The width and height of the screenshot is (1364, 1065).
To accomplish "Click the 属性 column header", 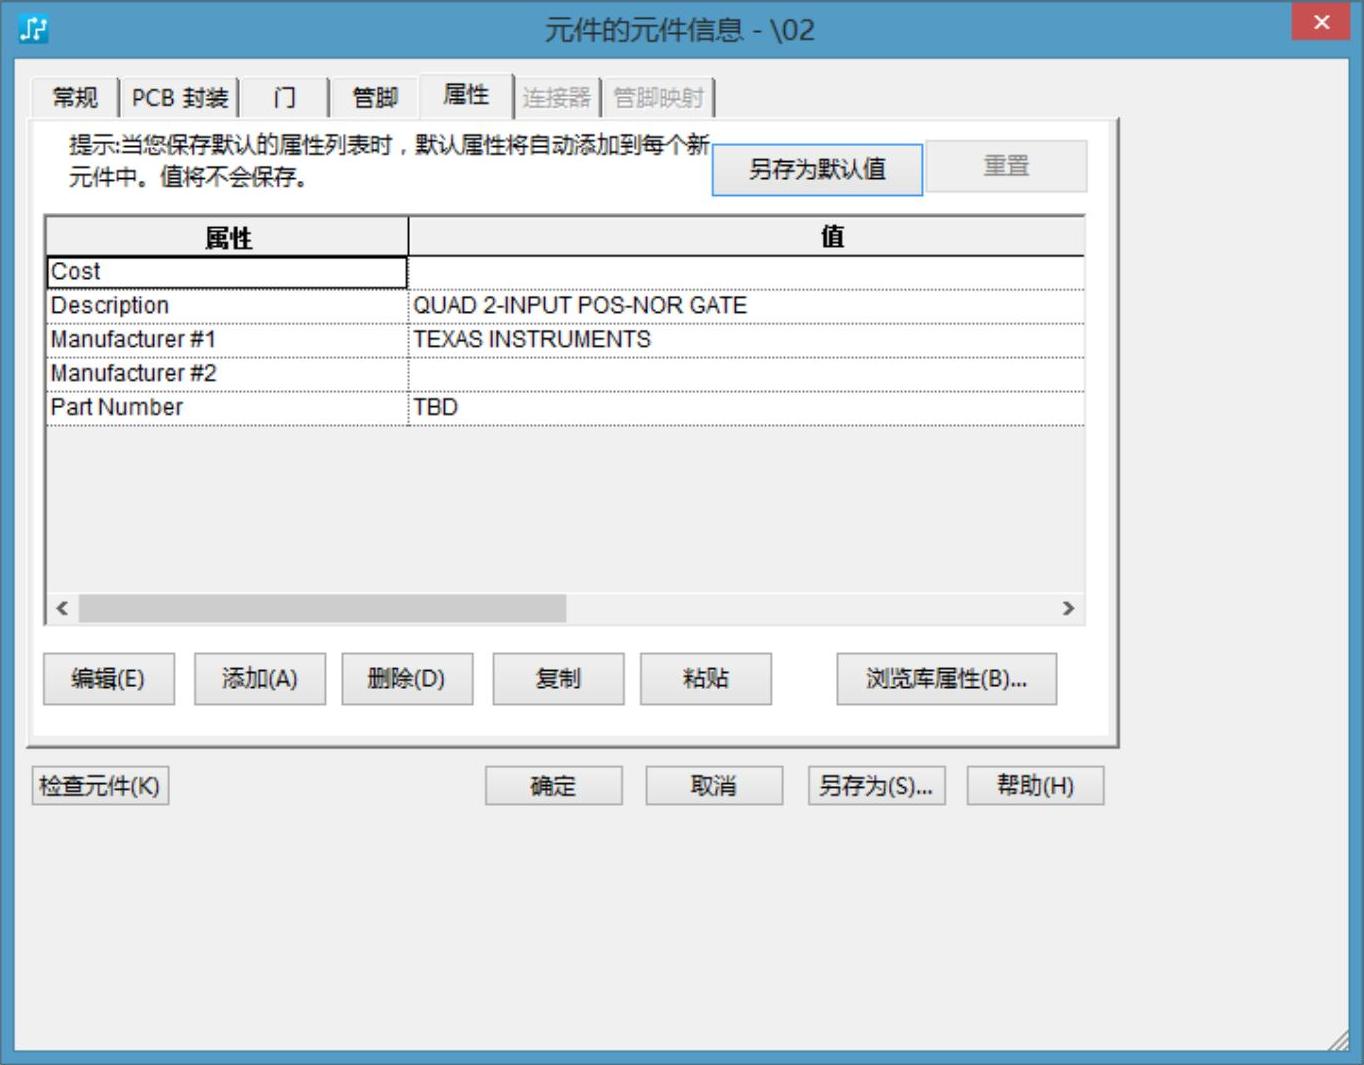I will pyautogui.click(x=227, y=237).
